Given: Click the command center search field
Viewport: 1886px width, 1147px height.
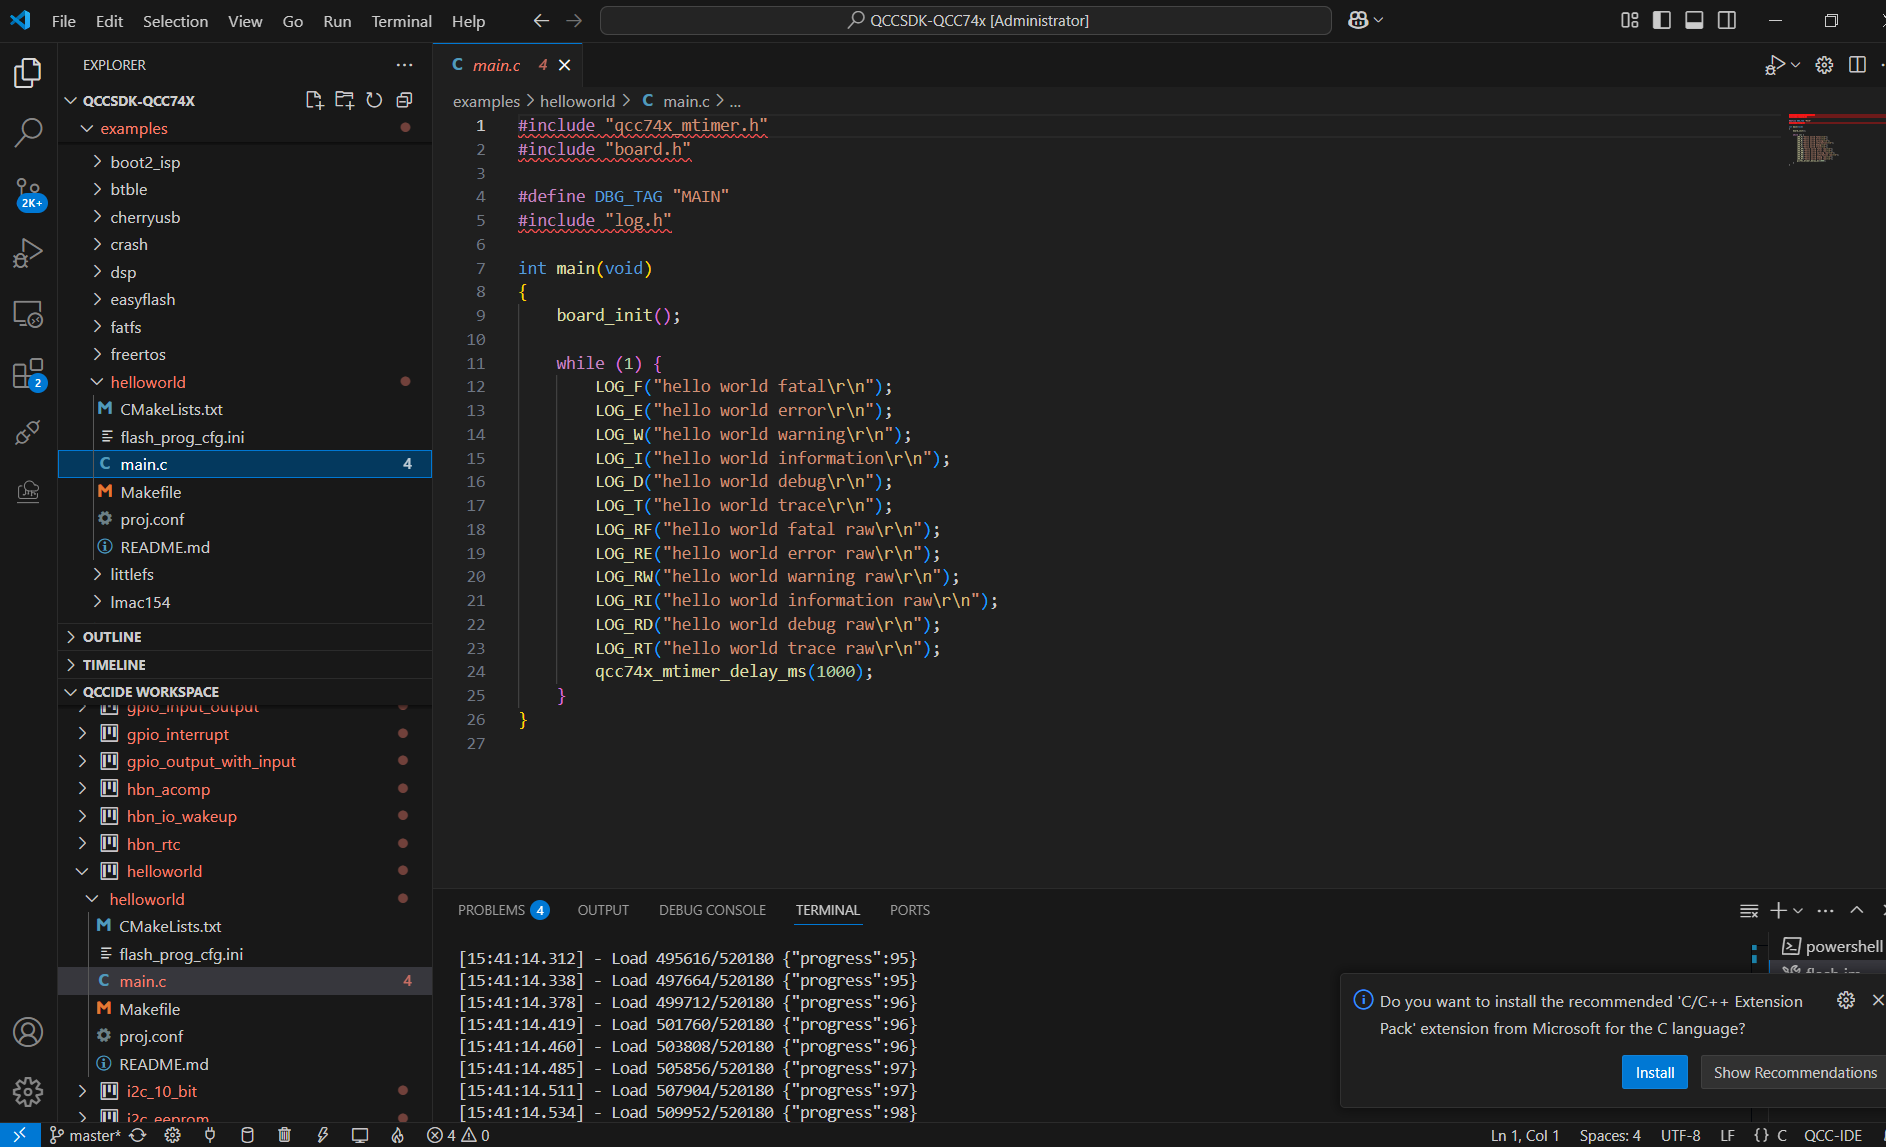Looking at the screenshot, I should 965,20.
